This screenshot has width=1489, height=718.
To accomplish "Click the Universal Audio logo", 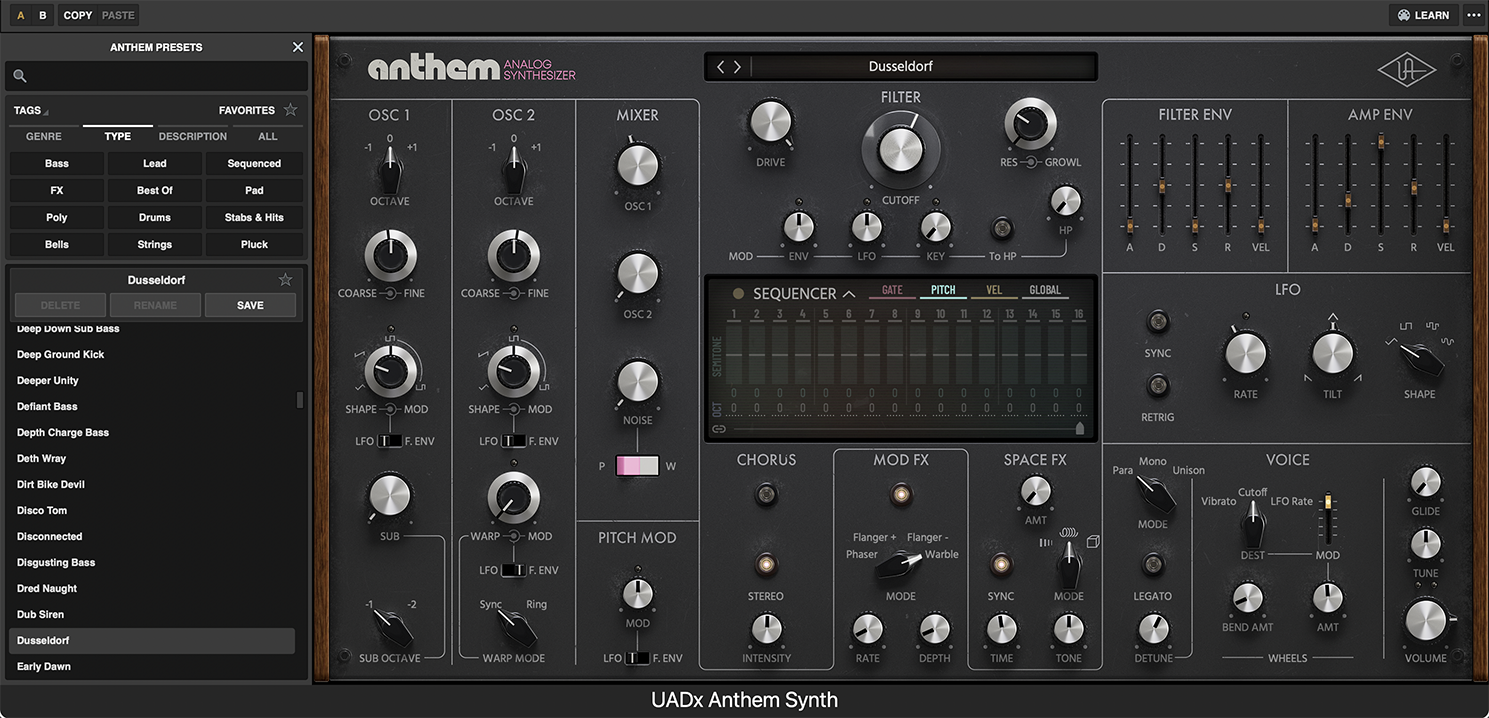I will [x=1406, y=70].
